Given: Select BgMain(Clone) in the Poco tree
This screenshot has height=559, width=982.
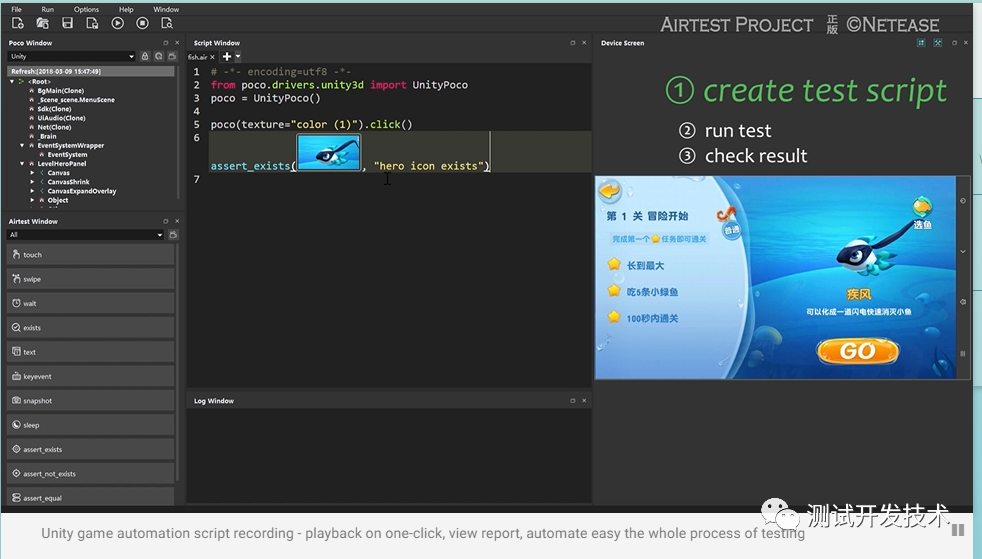Looking at the screenshot, I should click(60, 91).
